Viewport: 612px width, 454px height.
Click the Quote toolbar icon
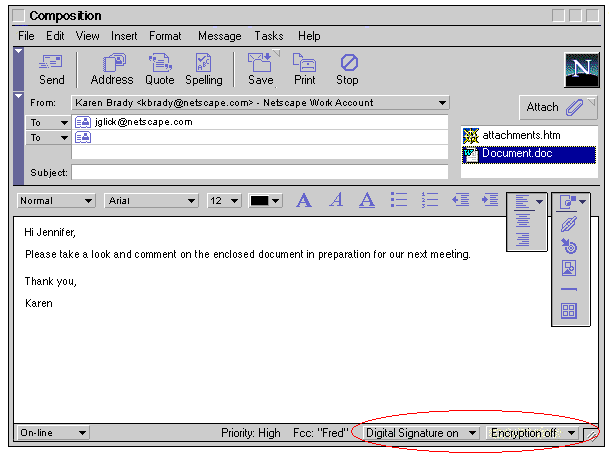159,69
